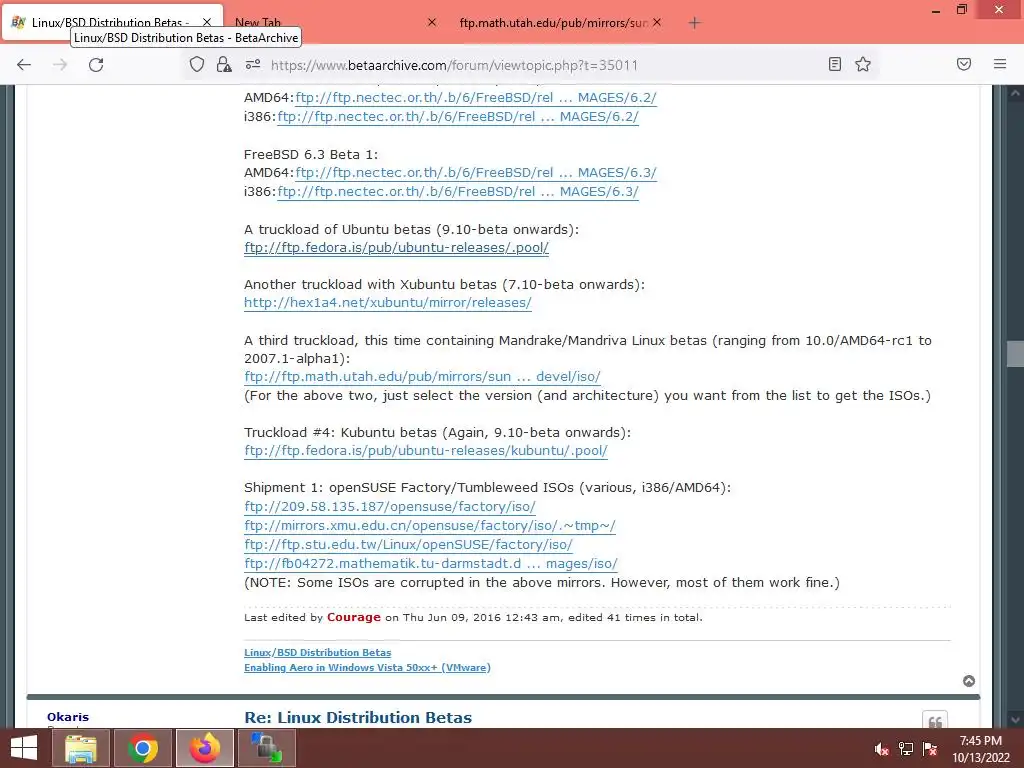The height and width of the screenshot is (768, 1024).
Task: Open tu-darmstadt mathematik mirror link
Action: [x=431, y=563]
